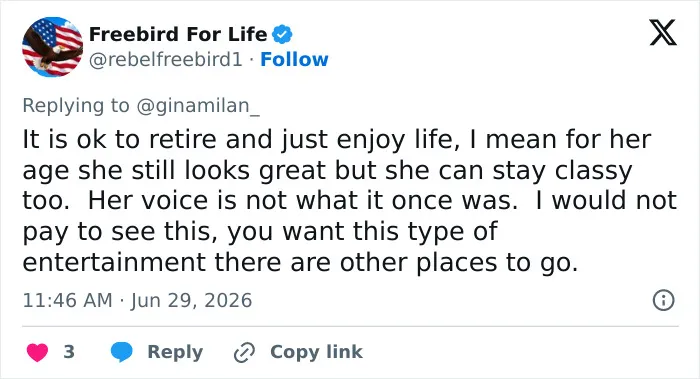
Task: Click the Jun 29, 2026 date
Action: [192, 300]
